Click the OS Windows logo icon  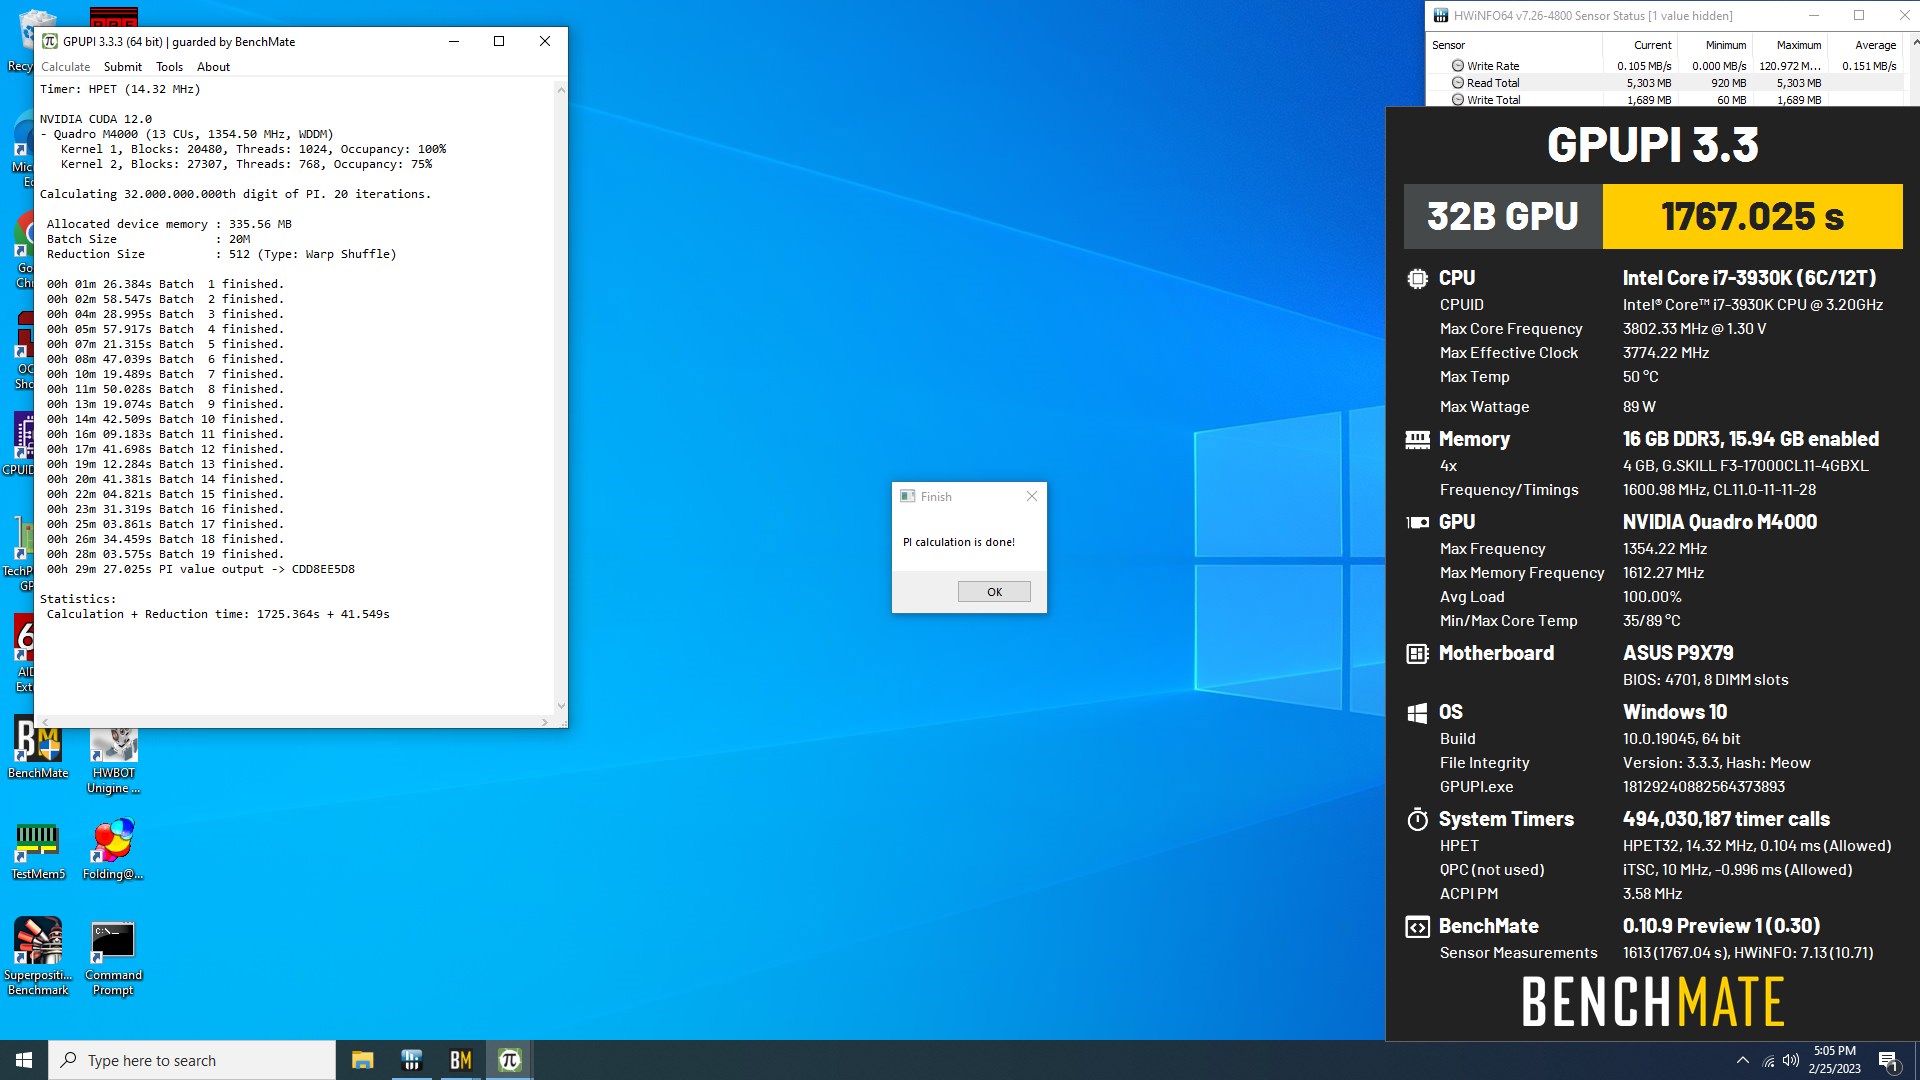point(1417,713)
